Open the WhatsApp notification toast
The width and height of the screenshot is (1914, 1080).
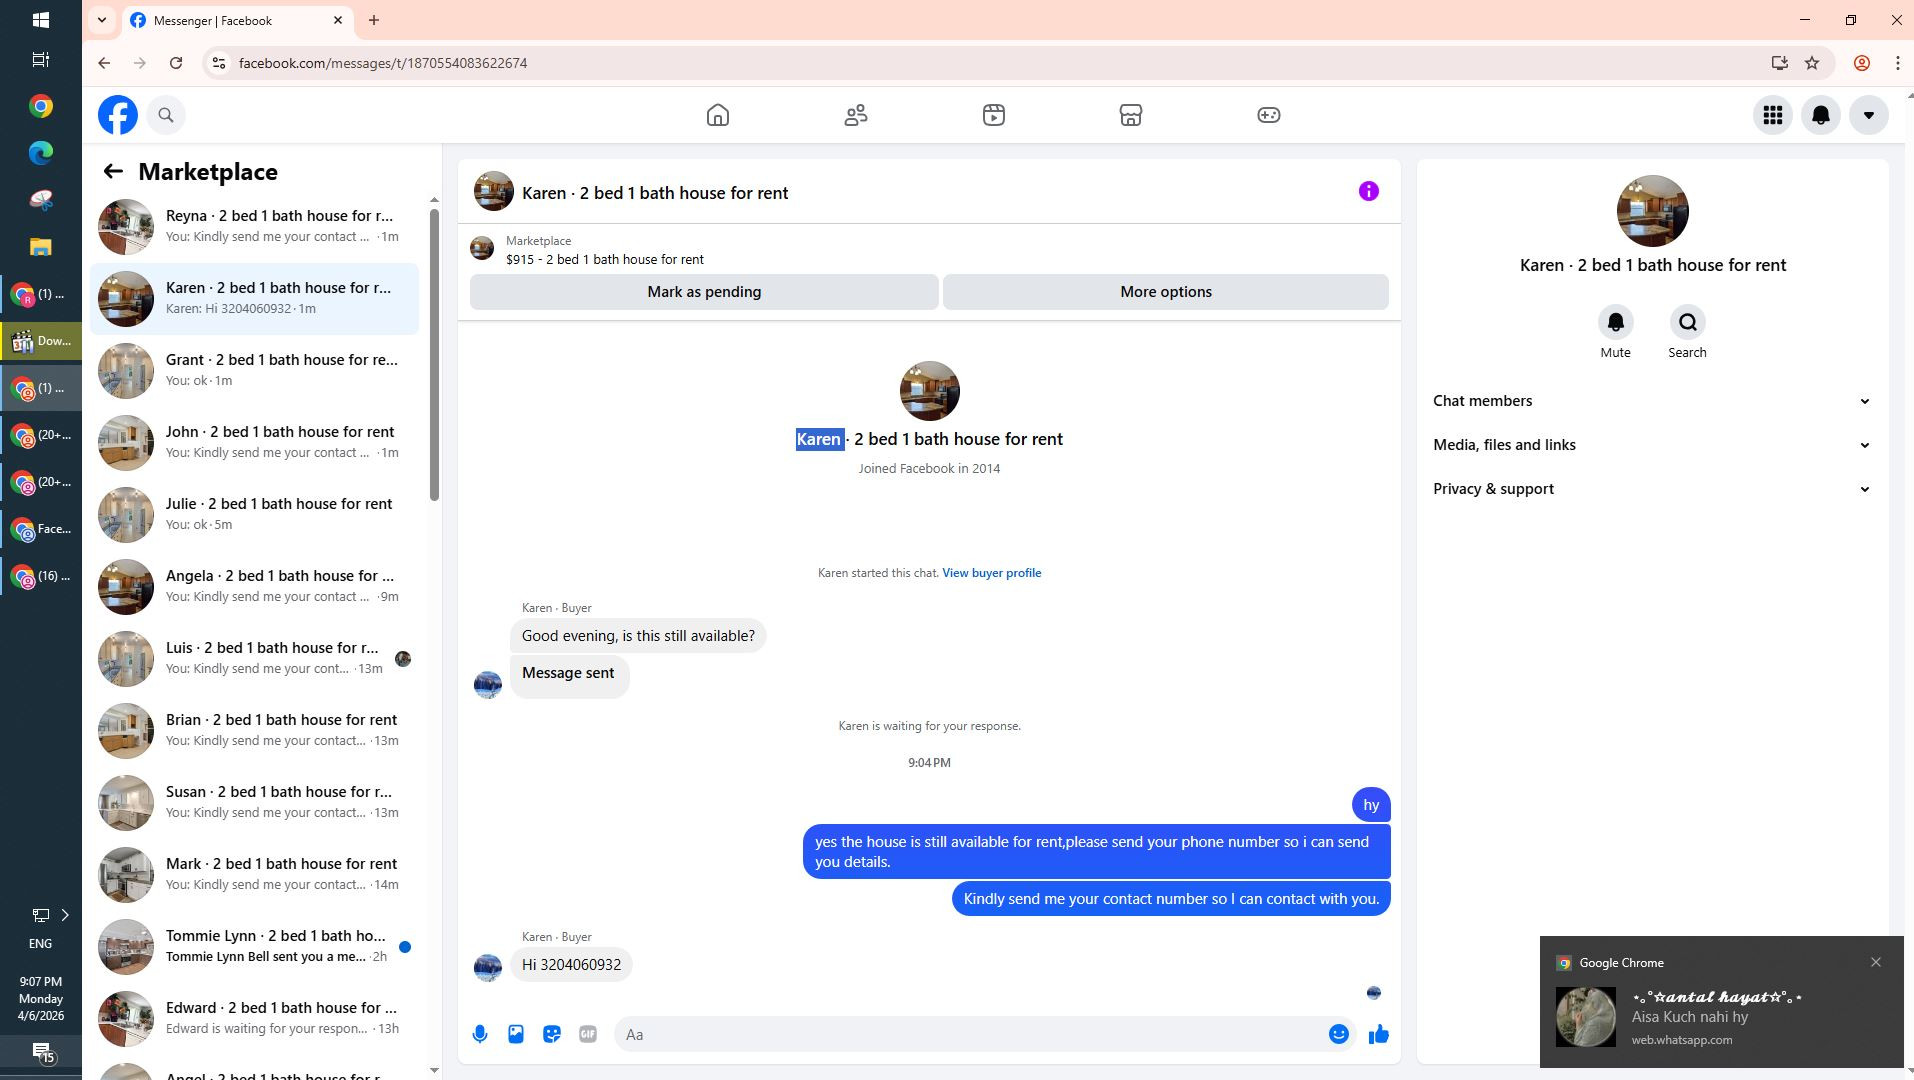point(1721,1003)
